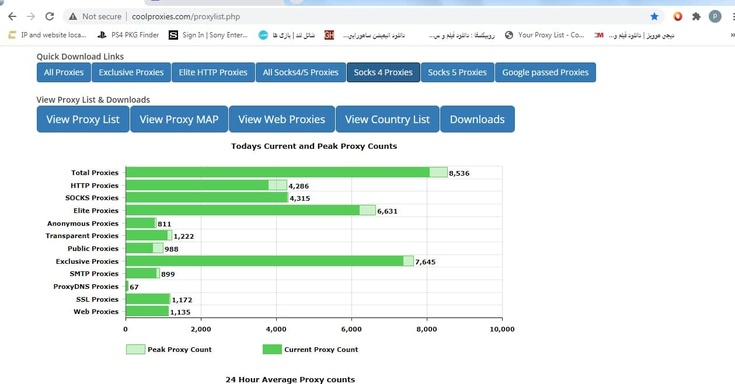Click the PlayStation icon in bookmarks bar
735x384 pixels.
[x=102, y=35]
